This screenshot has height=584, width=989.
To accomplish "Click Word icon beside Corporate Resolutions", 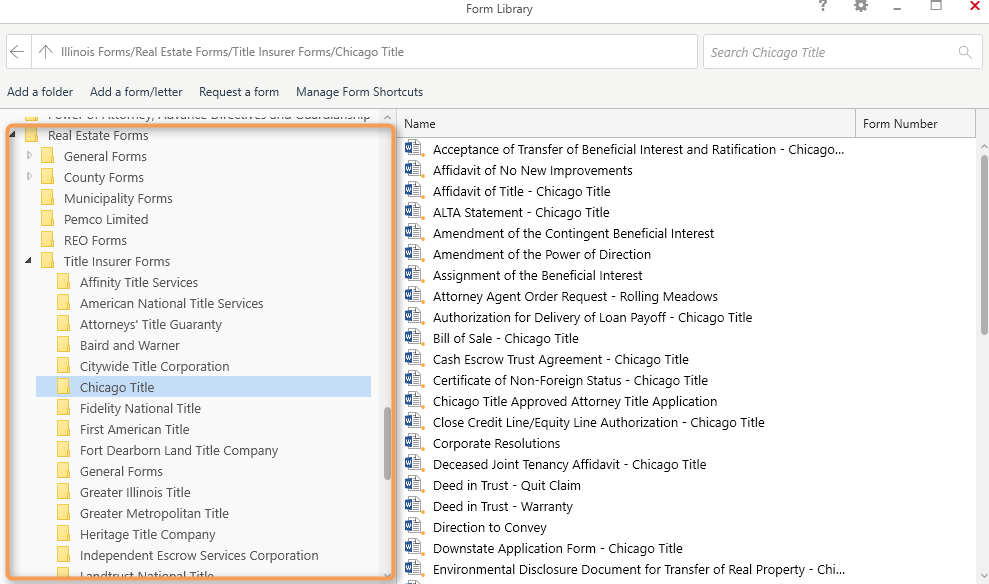I will tap(413, 442).
